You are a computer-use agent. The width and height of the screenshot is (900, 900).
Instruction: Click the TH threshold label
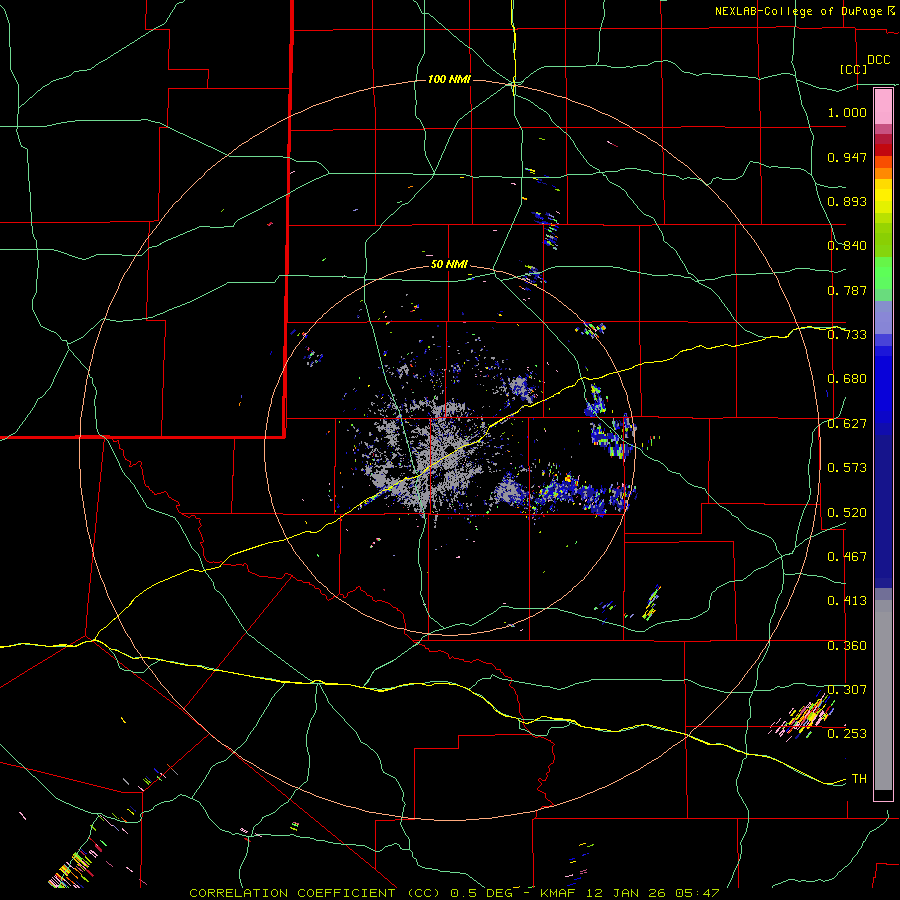(859, 779)
